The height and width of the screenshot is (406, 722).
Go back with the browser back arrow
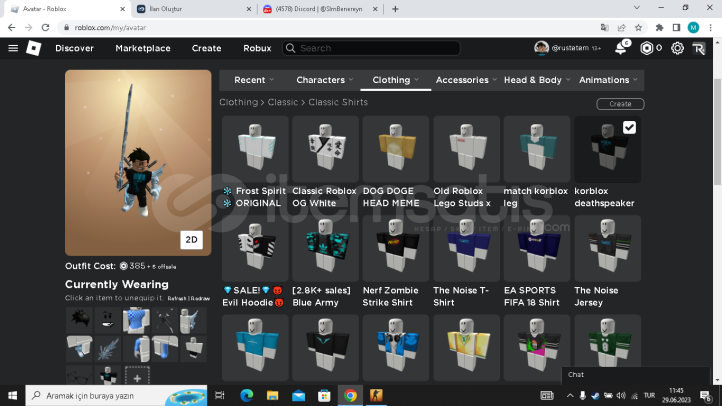[x=12, y=28]
